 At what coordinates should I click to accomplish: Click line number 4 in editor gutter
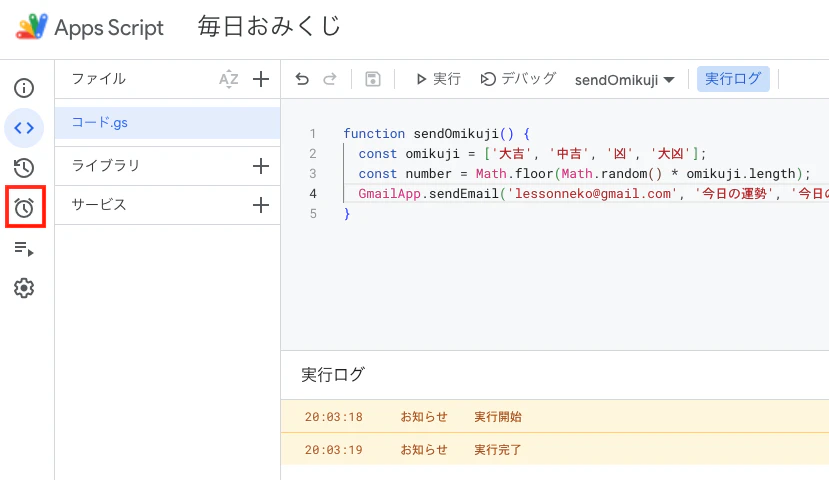pyautogui.click(x=313, y=194)
